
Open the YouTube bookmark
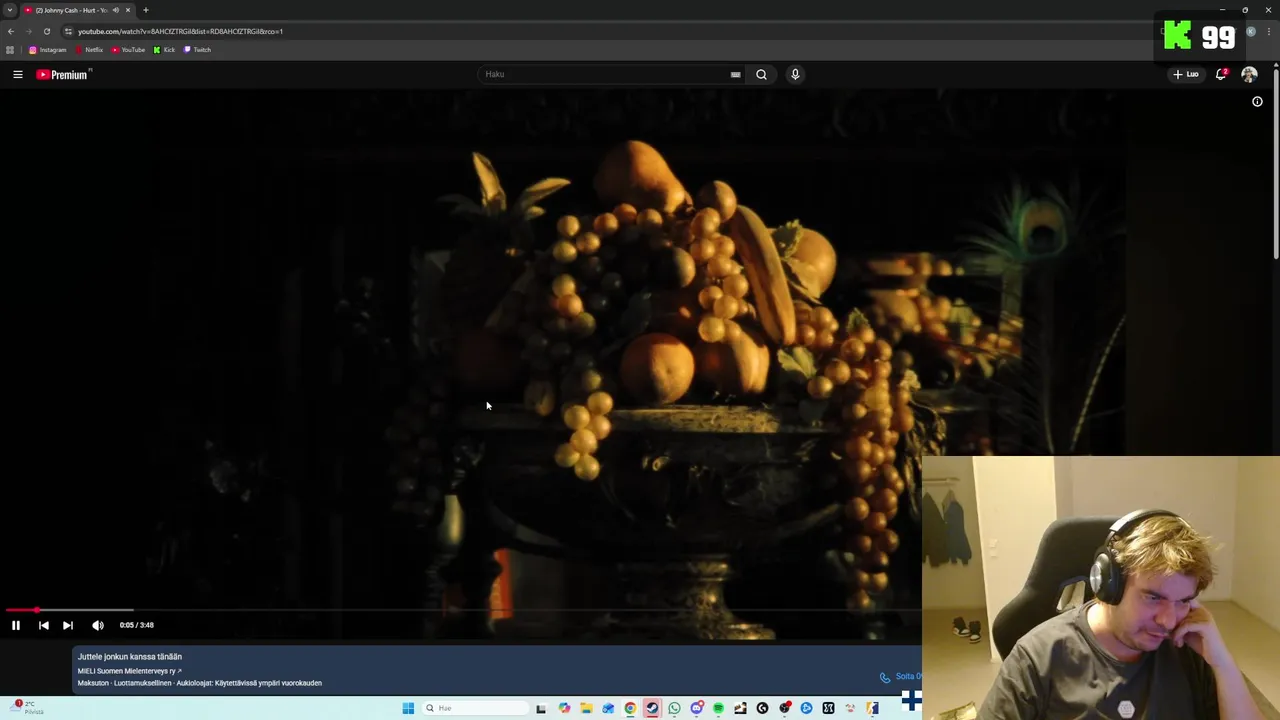tap(128, 50)
